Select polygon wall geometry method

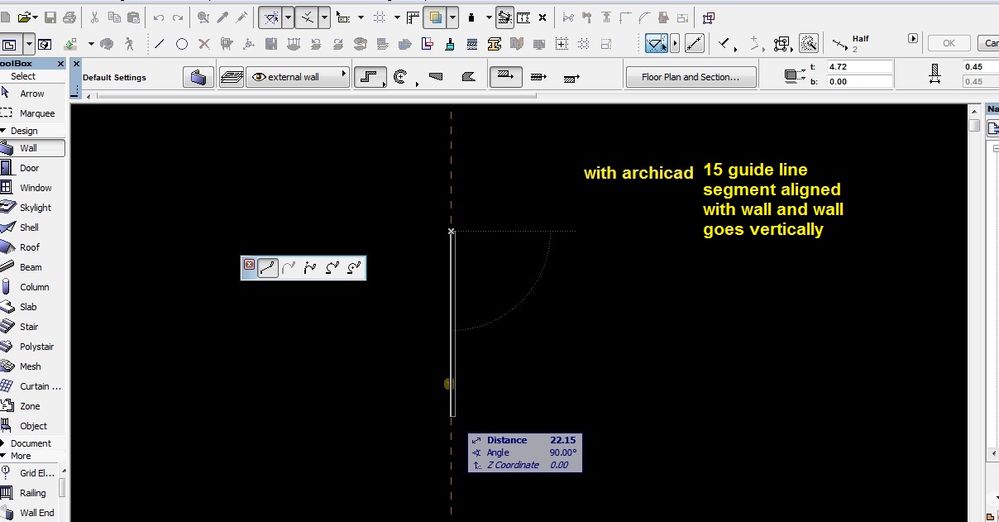pos(468,77)
